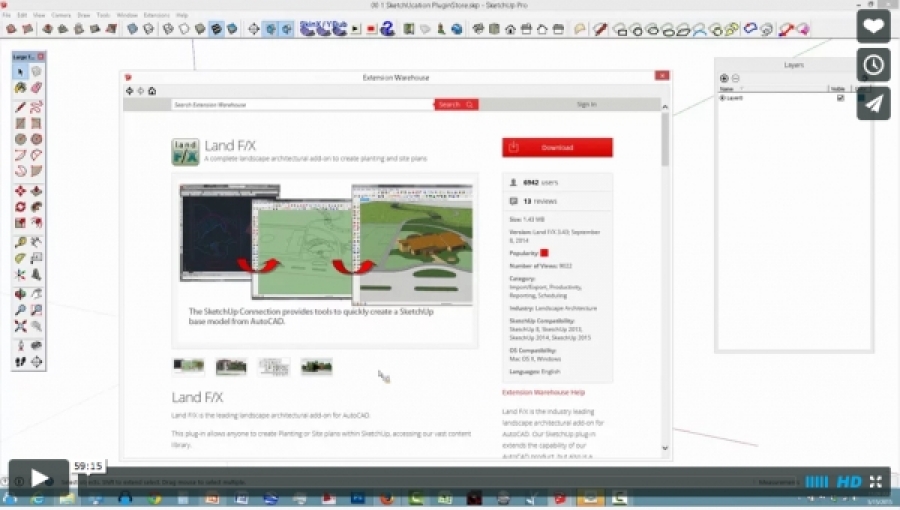Go to Extension Warehouse home page

[152, 91]
